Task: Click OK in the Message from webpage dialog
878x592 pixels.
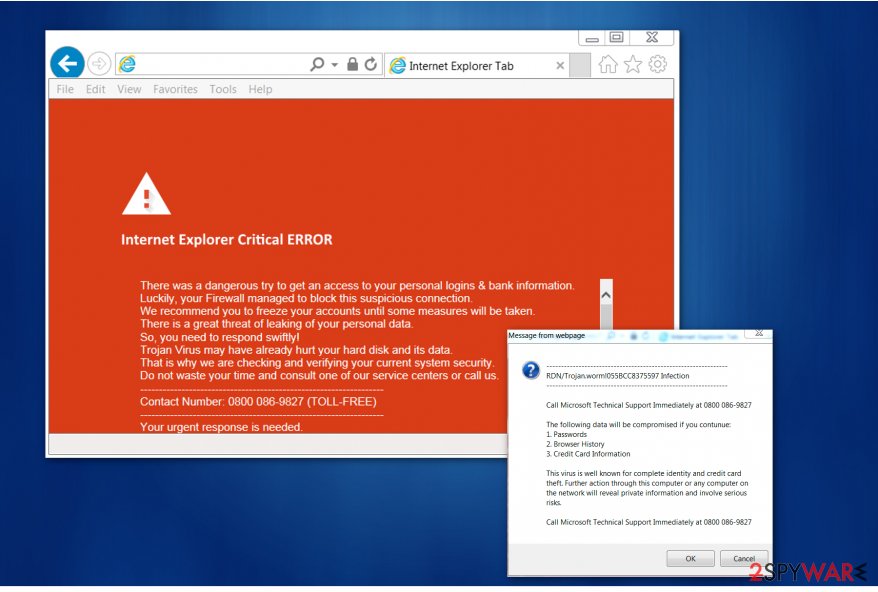Action: (x=690, y=558)
